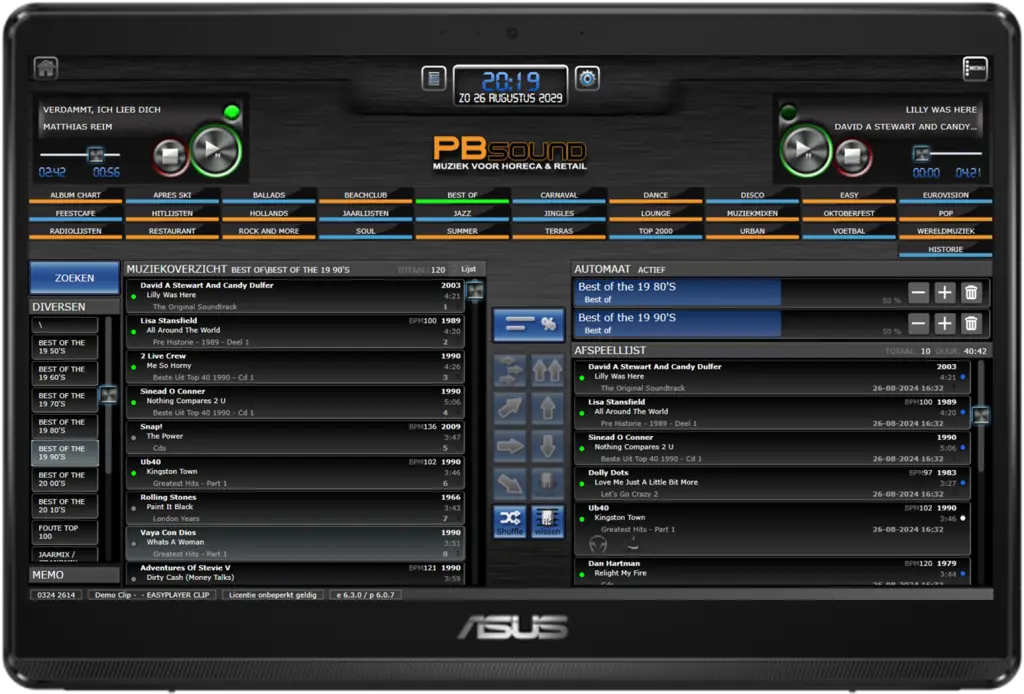Toggle the Lijst view button in Muziekoverzicht

tap(467, 269)
